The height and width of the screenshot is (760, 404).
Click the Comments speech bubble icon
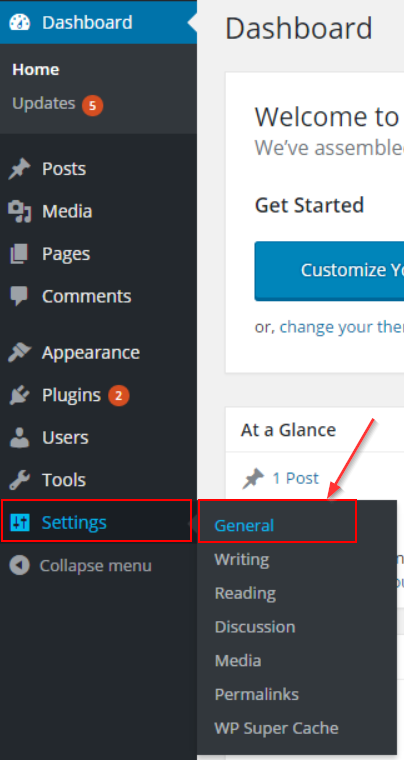point(19,296)
